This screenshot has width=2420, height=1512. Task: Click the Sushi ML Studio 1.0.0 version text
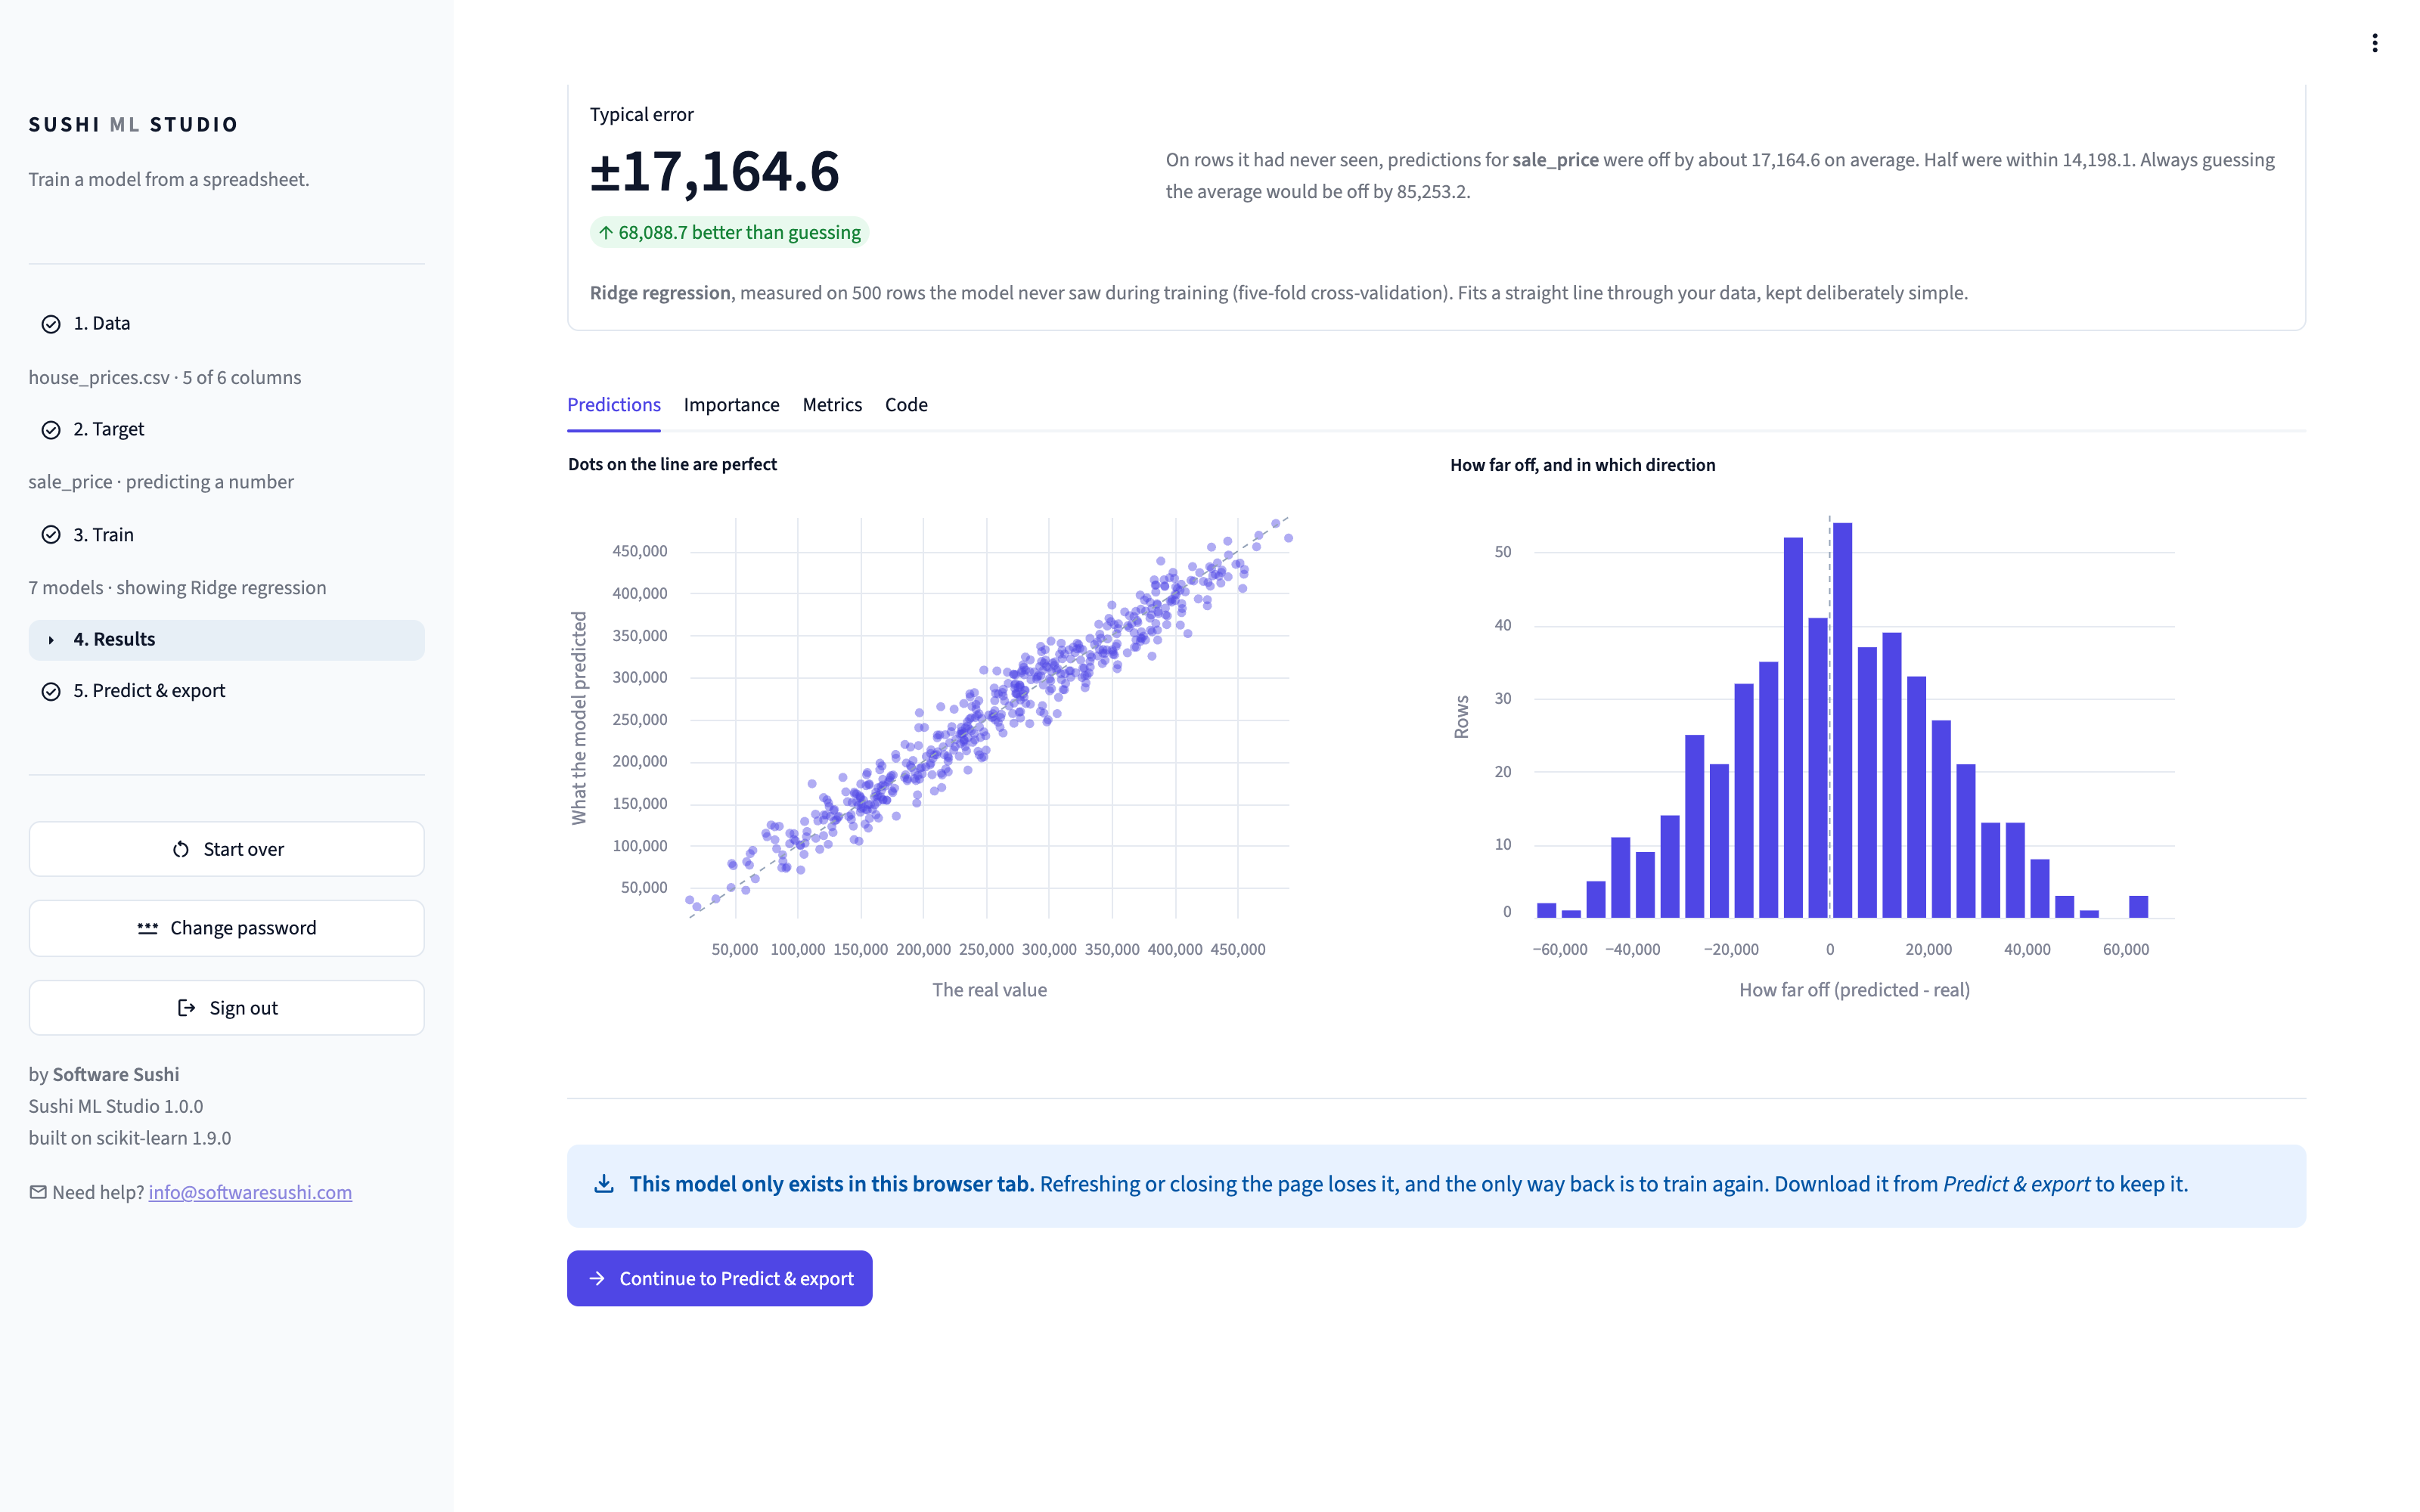[x=116, y=1106]
